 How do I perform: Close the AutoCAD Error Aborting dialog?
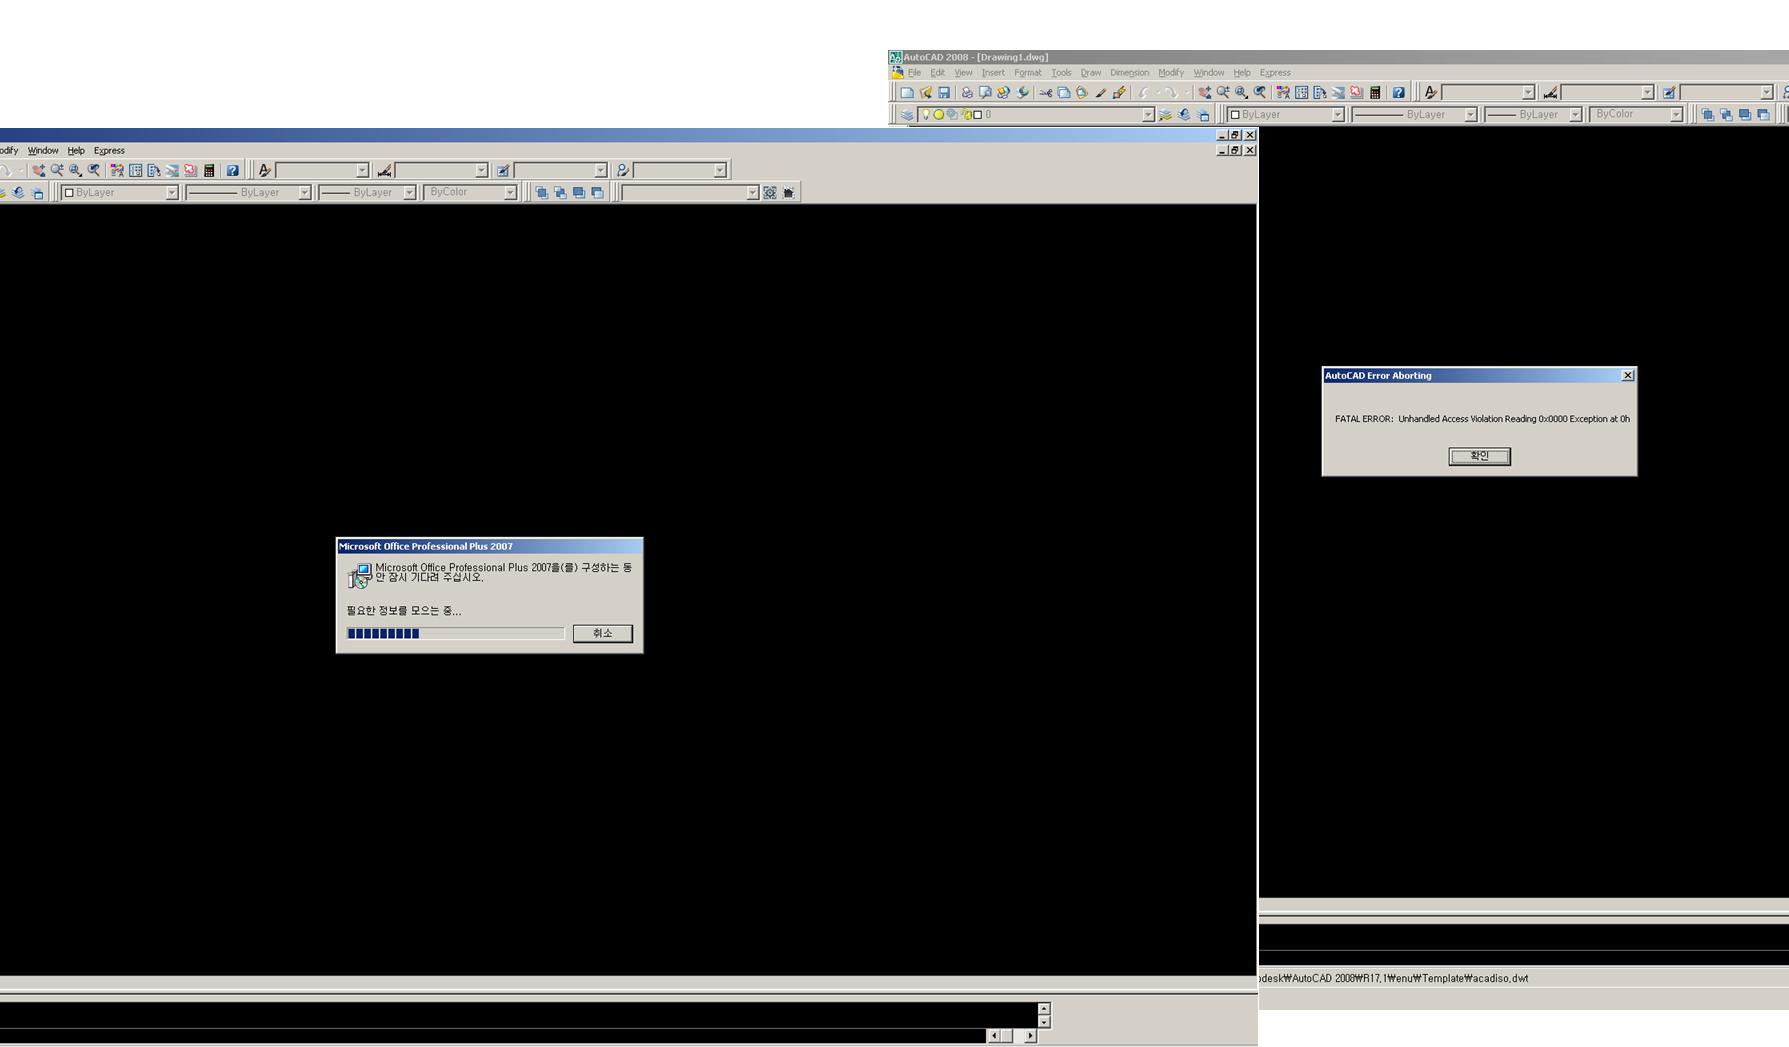point(1628,375)
